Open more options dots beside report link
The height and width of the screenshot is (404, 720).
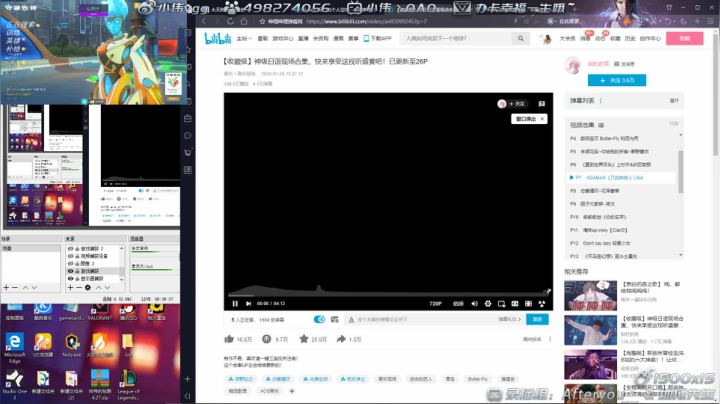click(550, 339)
